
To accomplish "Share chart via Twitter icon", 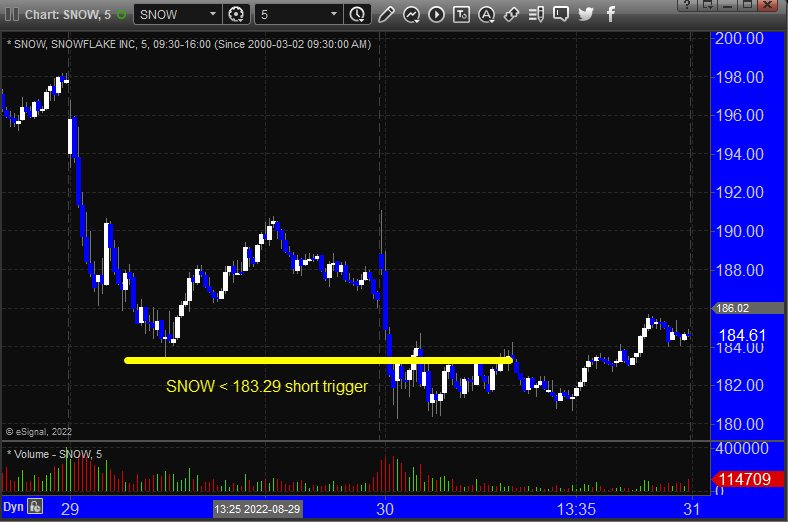I will pyautogui.click(x=586, y=14).
